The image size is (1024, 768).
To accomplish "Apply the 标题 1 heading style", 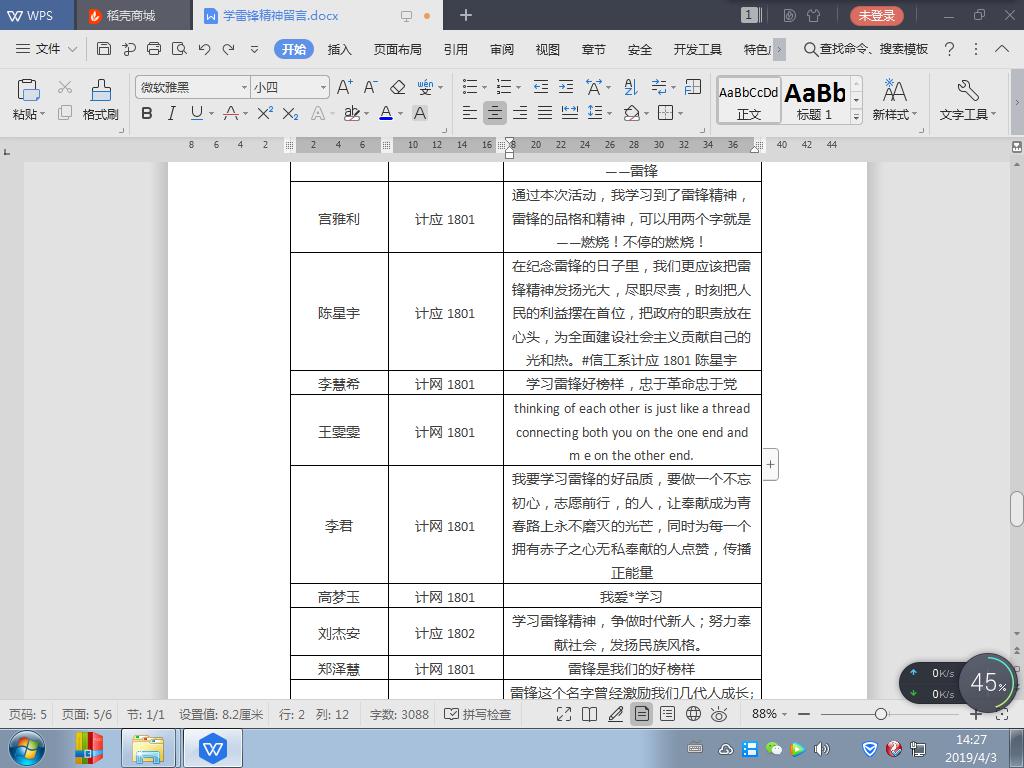I will (x=814, y=101).
